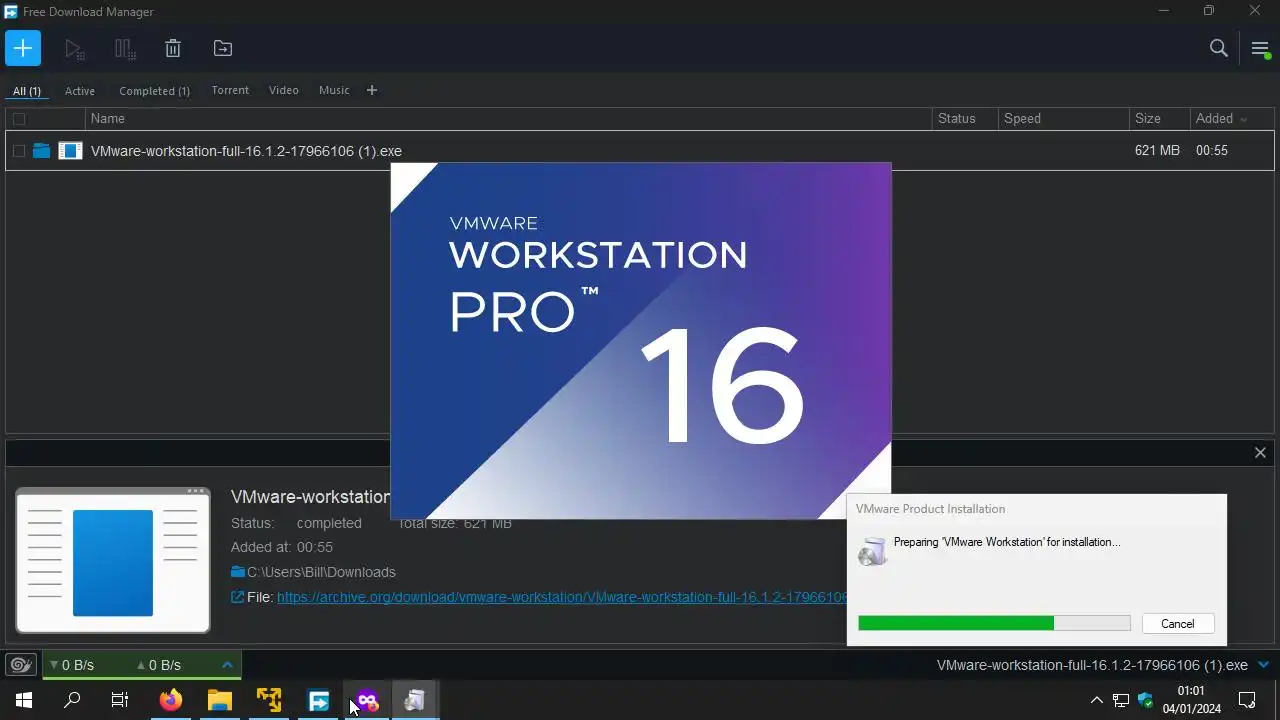Check the select-all checkbox in header
The image size is (1280, 720).
coord(18,119)
